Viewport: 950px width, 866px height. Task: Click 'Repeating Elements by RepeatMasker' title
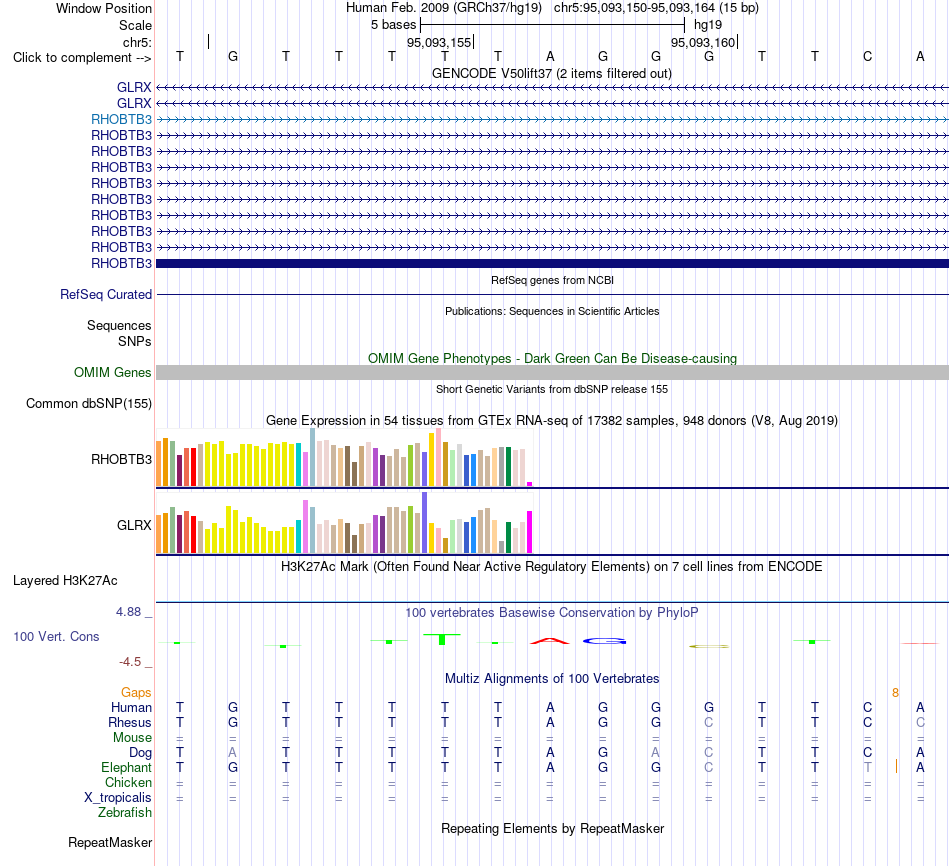coord(552,828)
